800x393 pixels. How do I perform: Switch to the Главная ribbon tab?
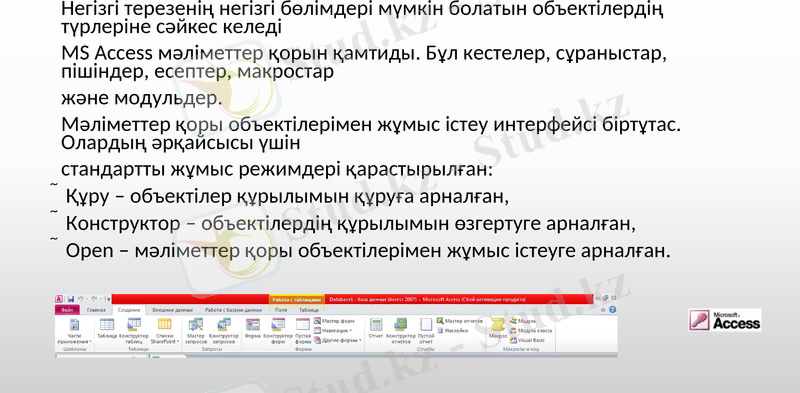pos(96,310)
